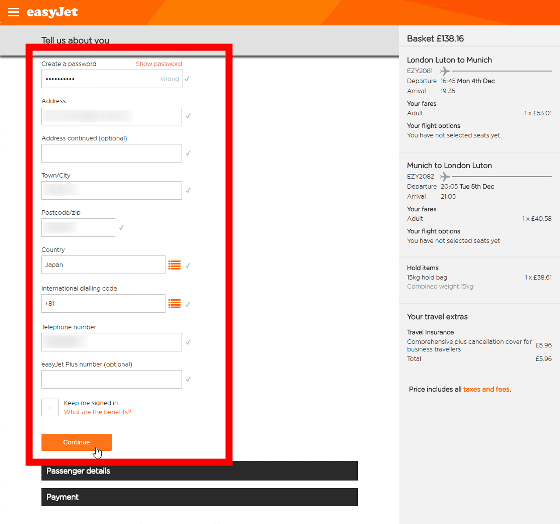The width and height of the screenshot is (560, 524).
Task: Click the easyJet logo
Action: 52,12
